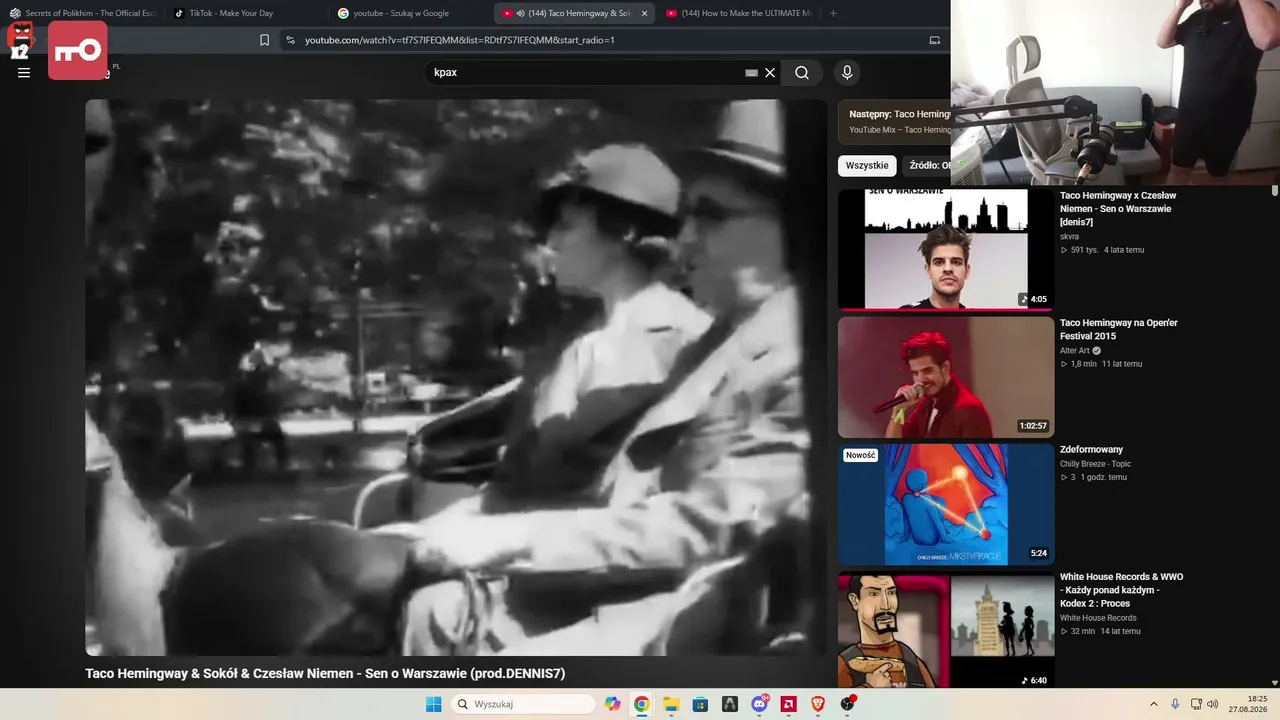The image size is (1280, 720).
Task: Open Taco Hemingway x Czesław Niemen thumbnail
Action: coord(946,249)
